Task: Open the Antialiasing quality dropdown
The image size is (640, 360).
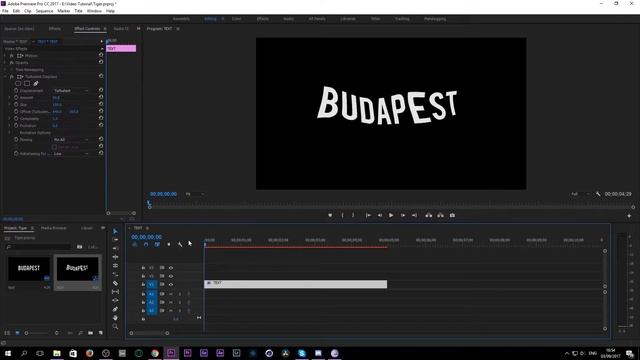Action: [x=71, y=153]
